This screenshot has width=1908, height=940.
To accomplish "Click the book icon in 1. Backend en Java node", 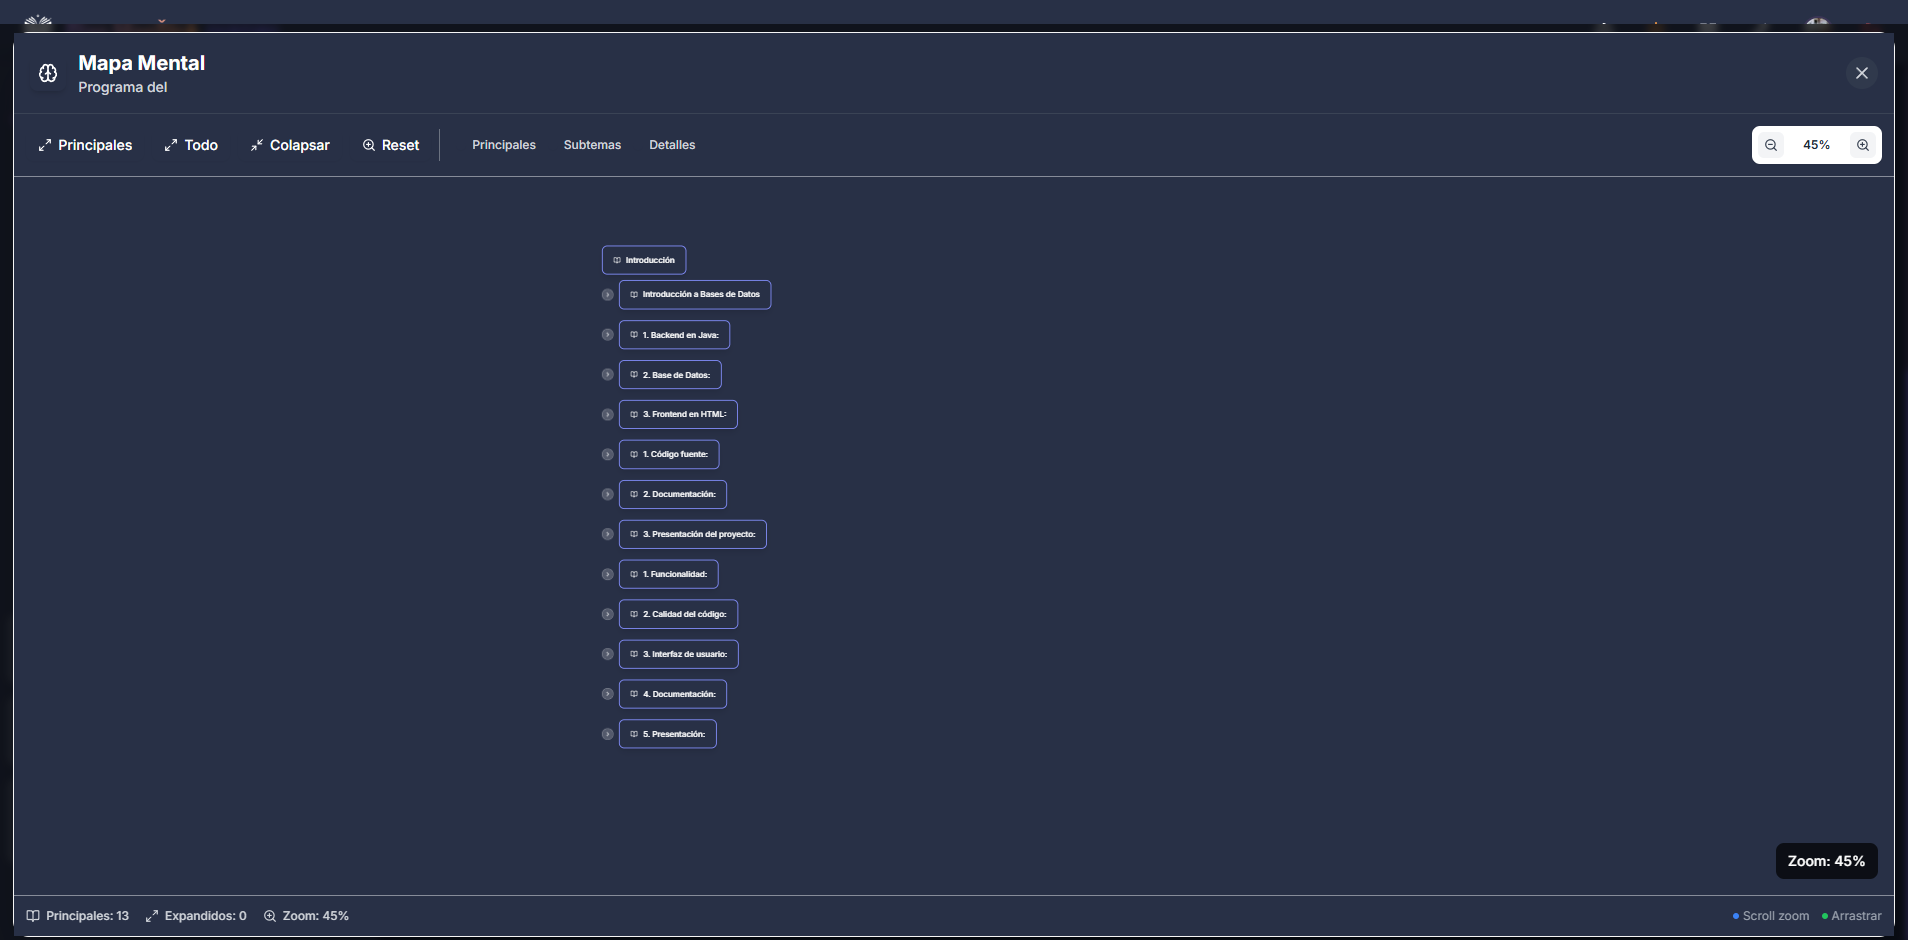I will [x=634, y=335].
